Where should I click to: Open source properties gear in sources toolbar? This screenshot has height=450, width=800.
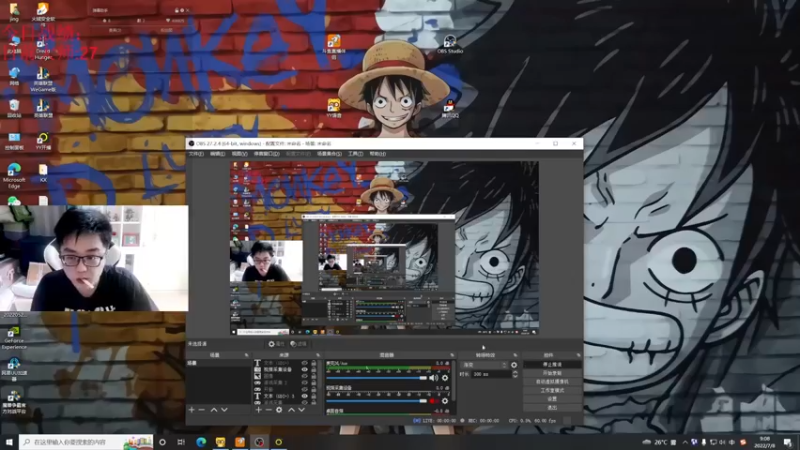[279, 410]
